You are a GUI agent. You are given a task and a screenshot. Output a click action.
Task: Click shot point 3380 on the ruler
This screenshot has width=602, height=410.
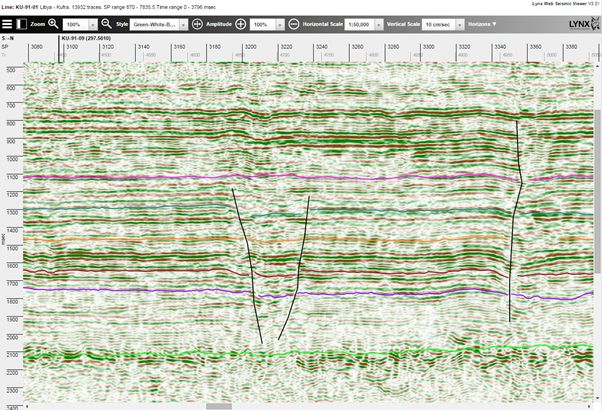[x=571, y=47]
